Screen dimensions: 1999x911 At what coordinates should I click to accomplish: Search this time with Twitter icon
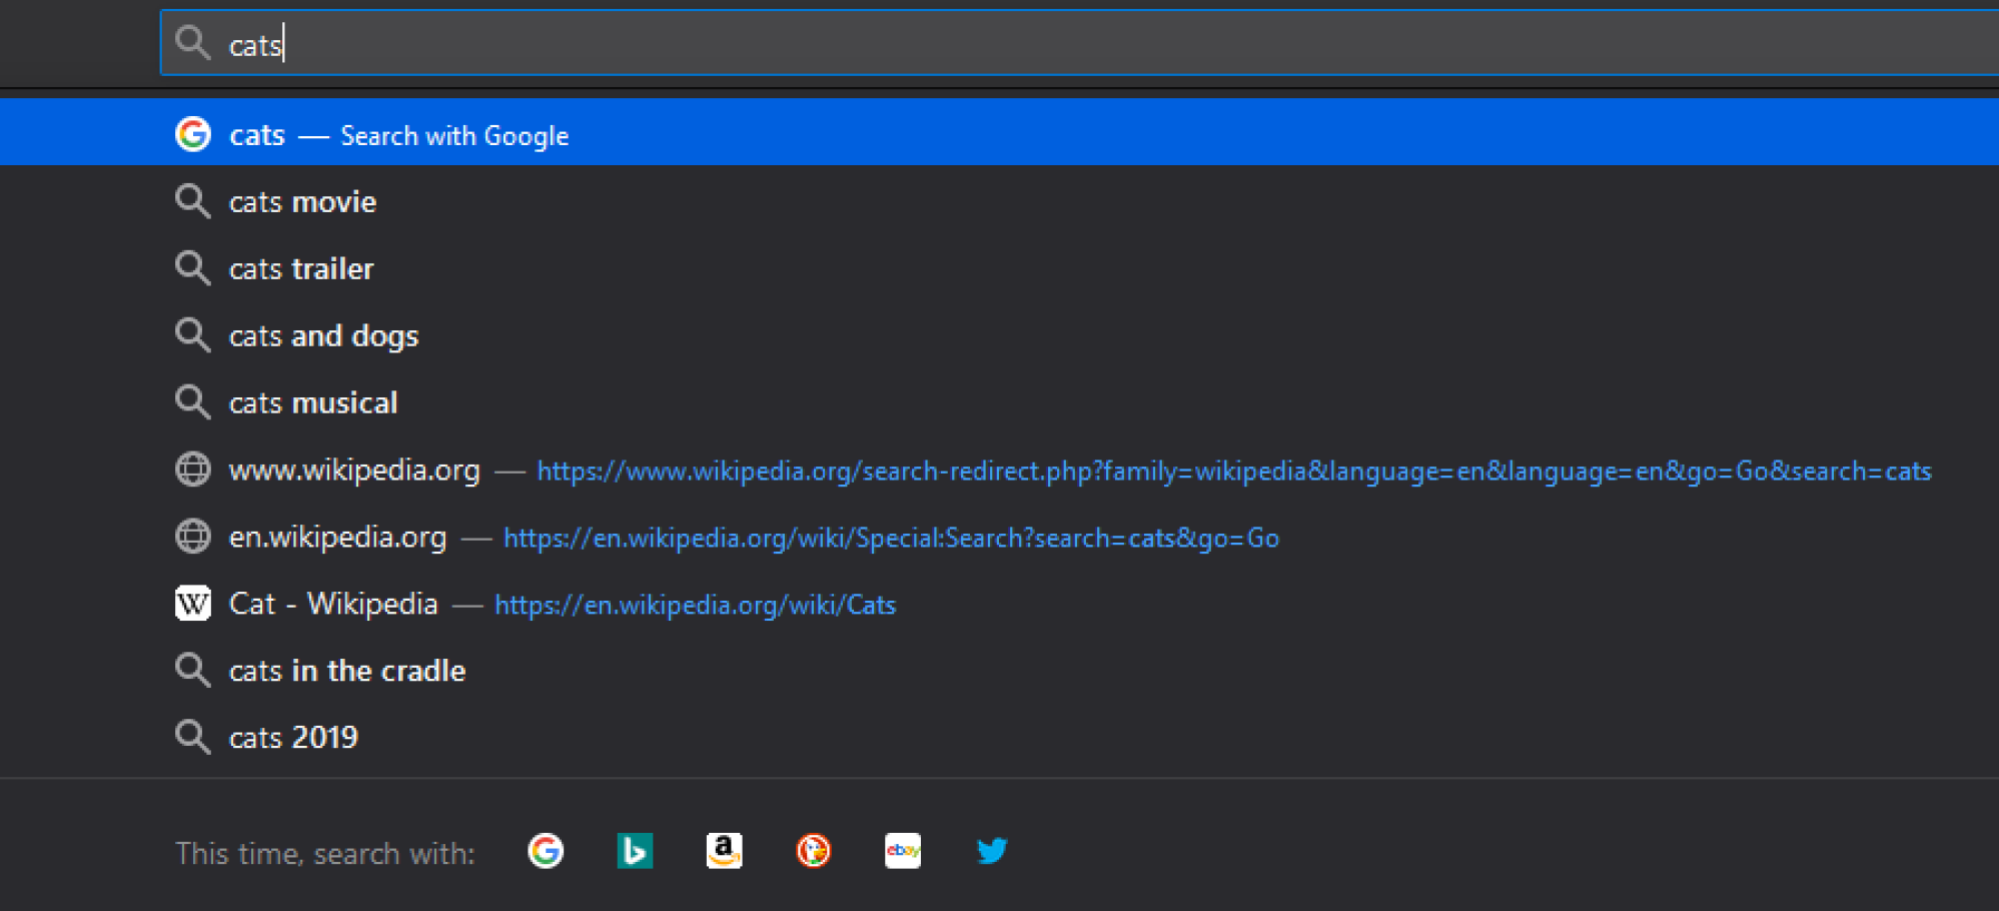[x=992, y=851]
